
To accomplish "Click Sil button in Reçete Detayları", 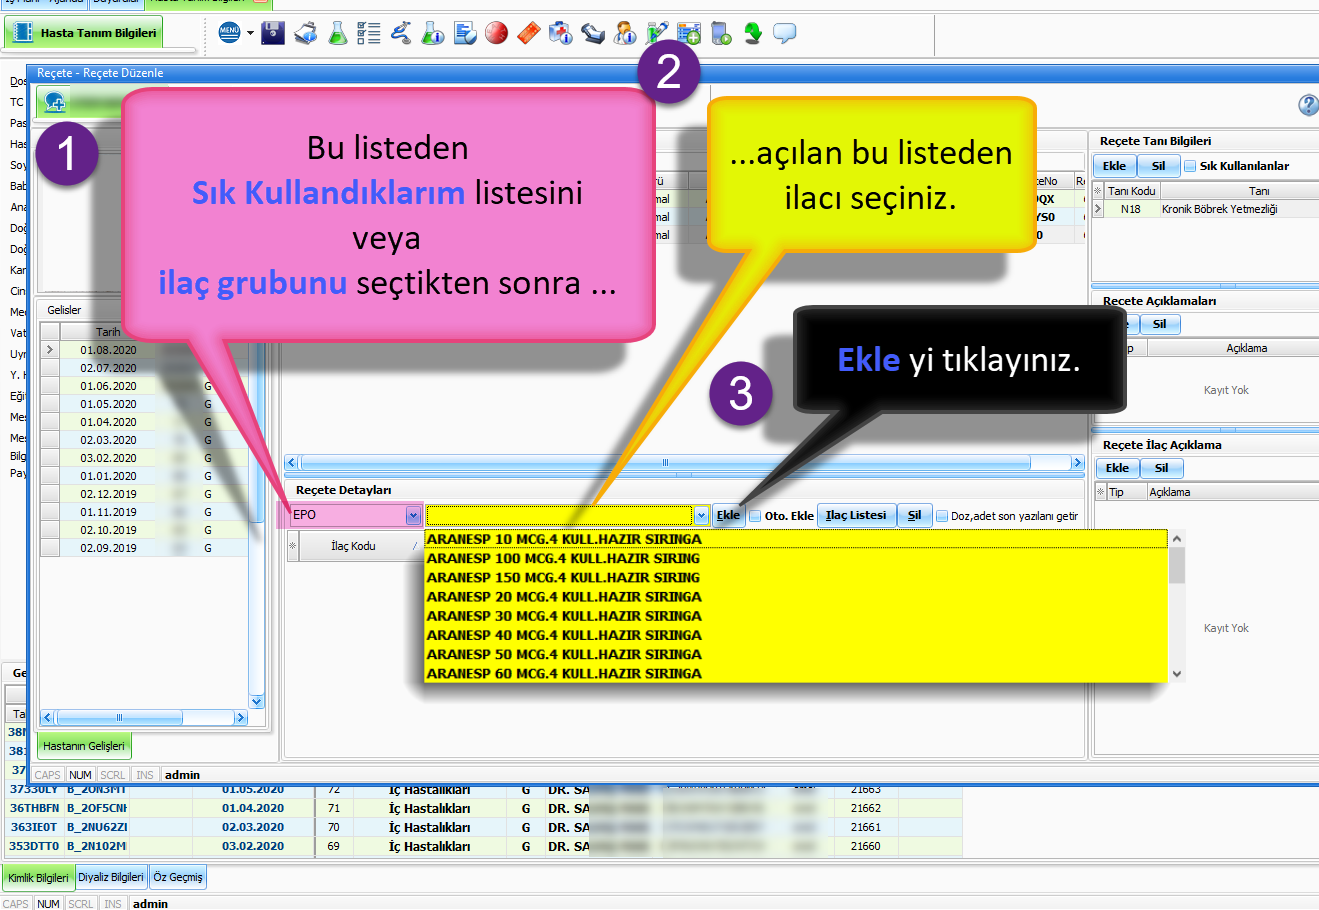I will (x=914, y=516).
